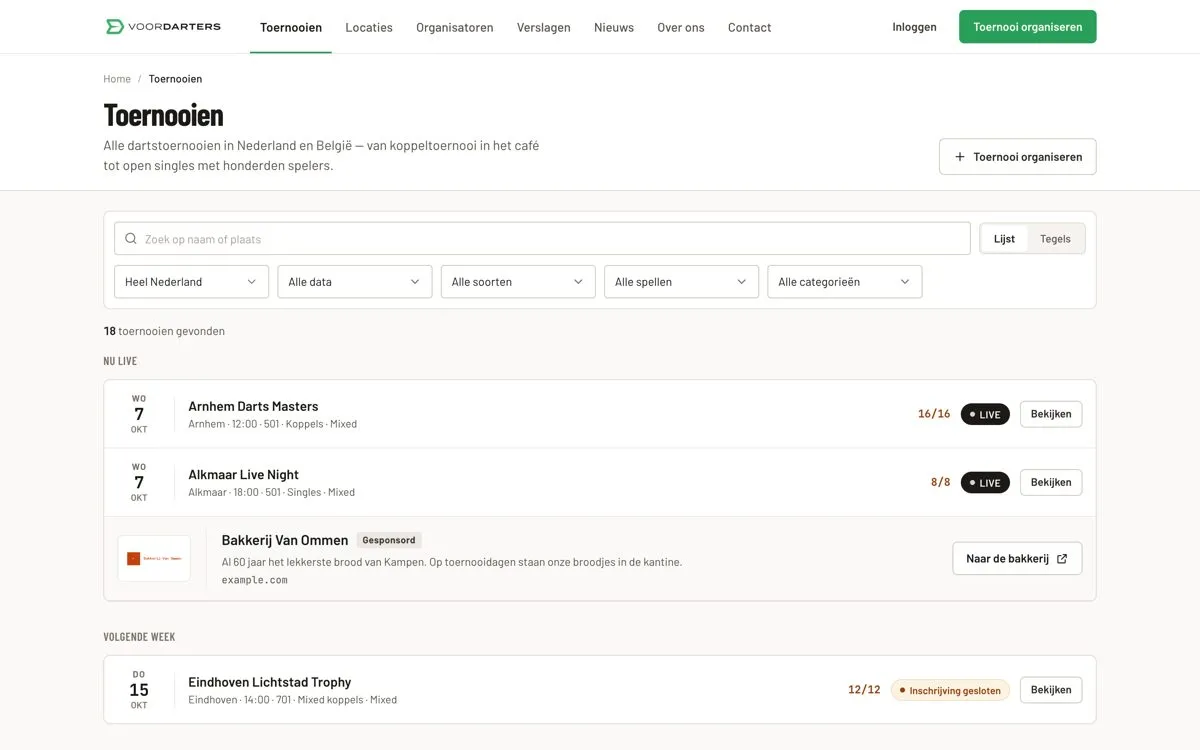Click the Bakkerij Van Ommen heading
This screenshot has width=1200, height=750.
click(285, 540)
